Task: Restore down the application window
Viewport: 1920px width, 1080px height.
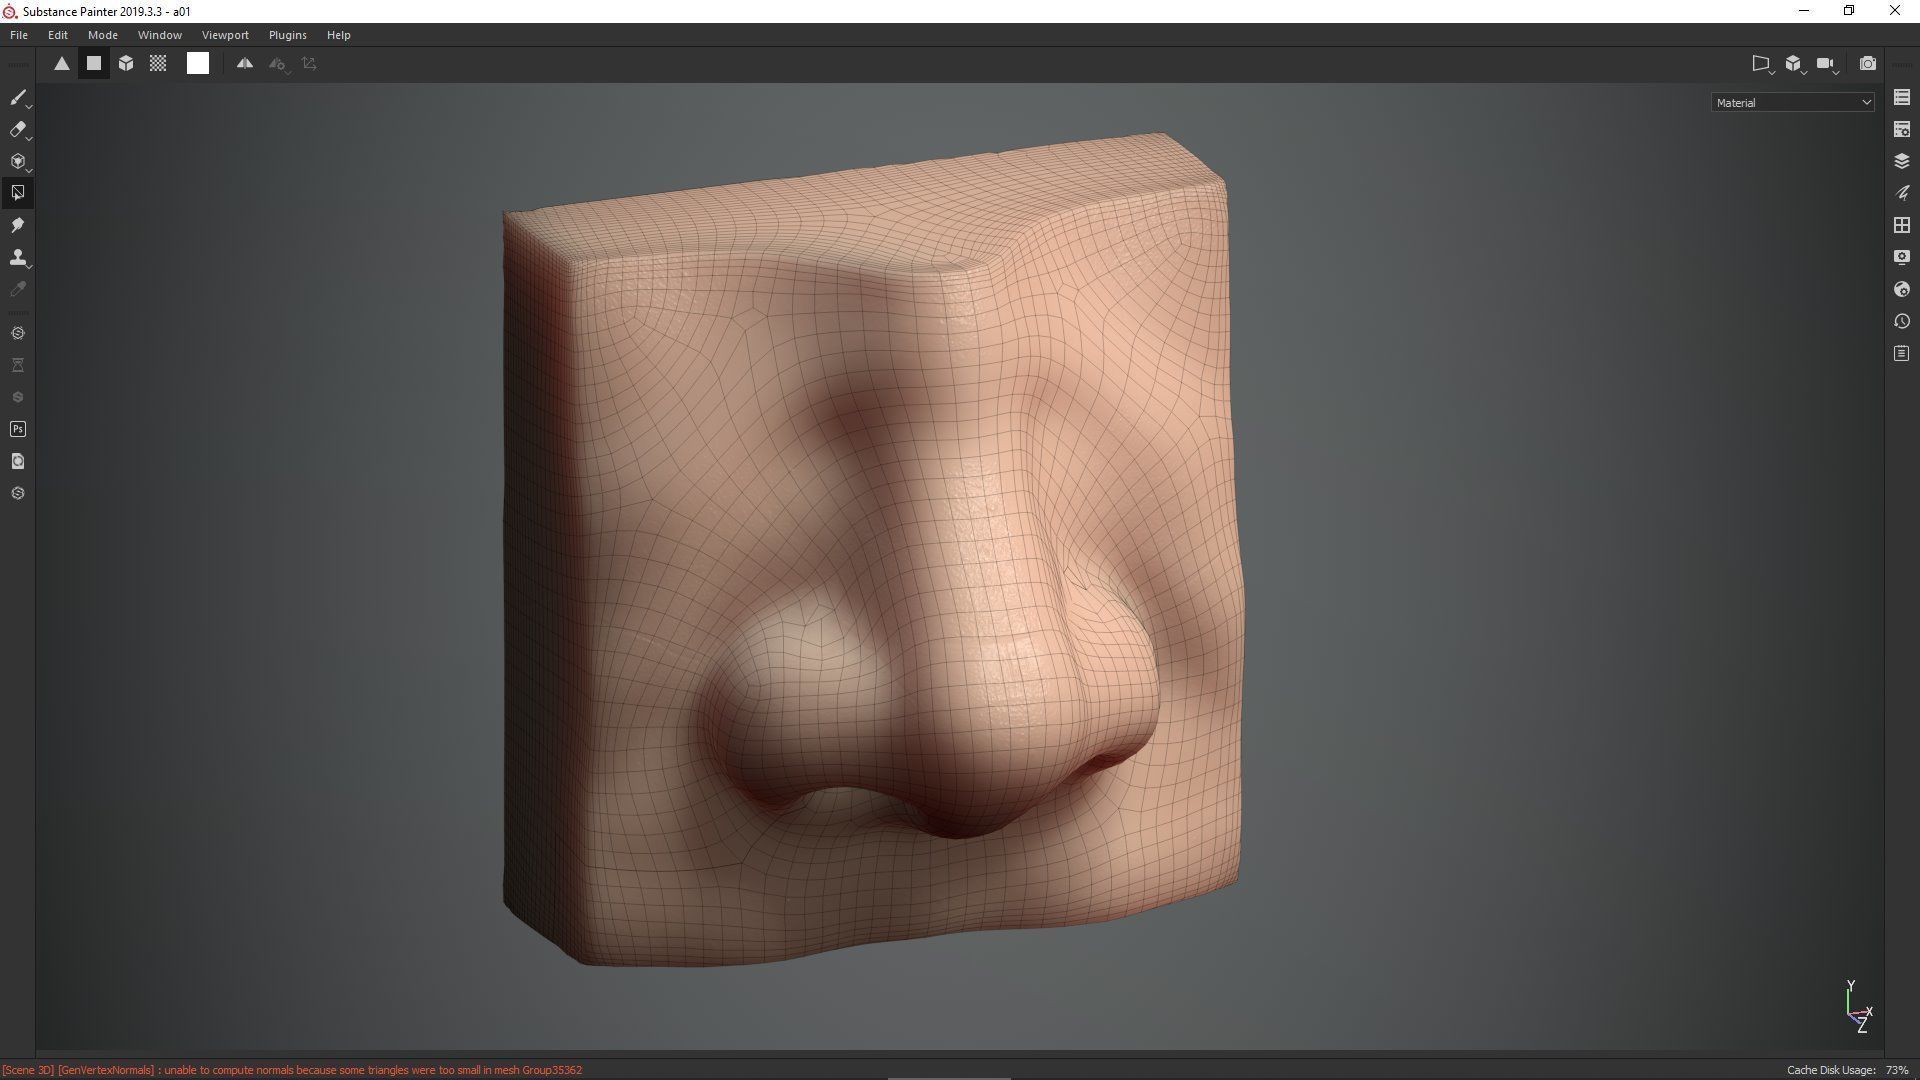Action: (x=1849, y=11)
